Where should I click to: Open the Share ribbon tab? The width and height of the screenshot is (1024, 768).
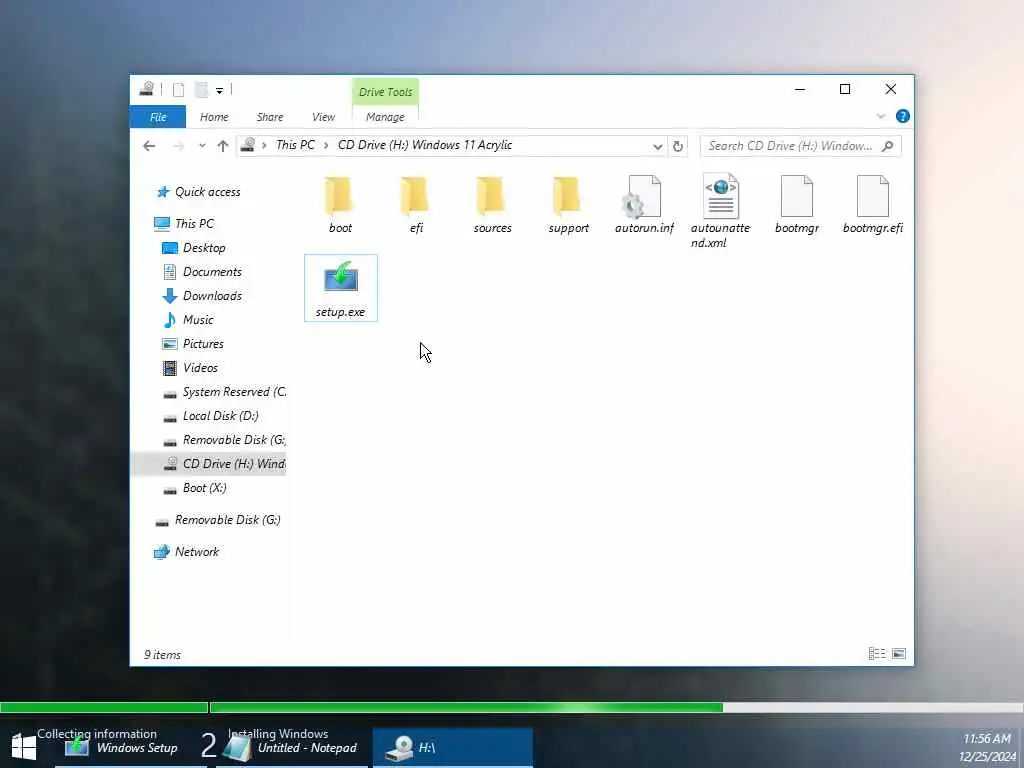(x=270, y=117)
